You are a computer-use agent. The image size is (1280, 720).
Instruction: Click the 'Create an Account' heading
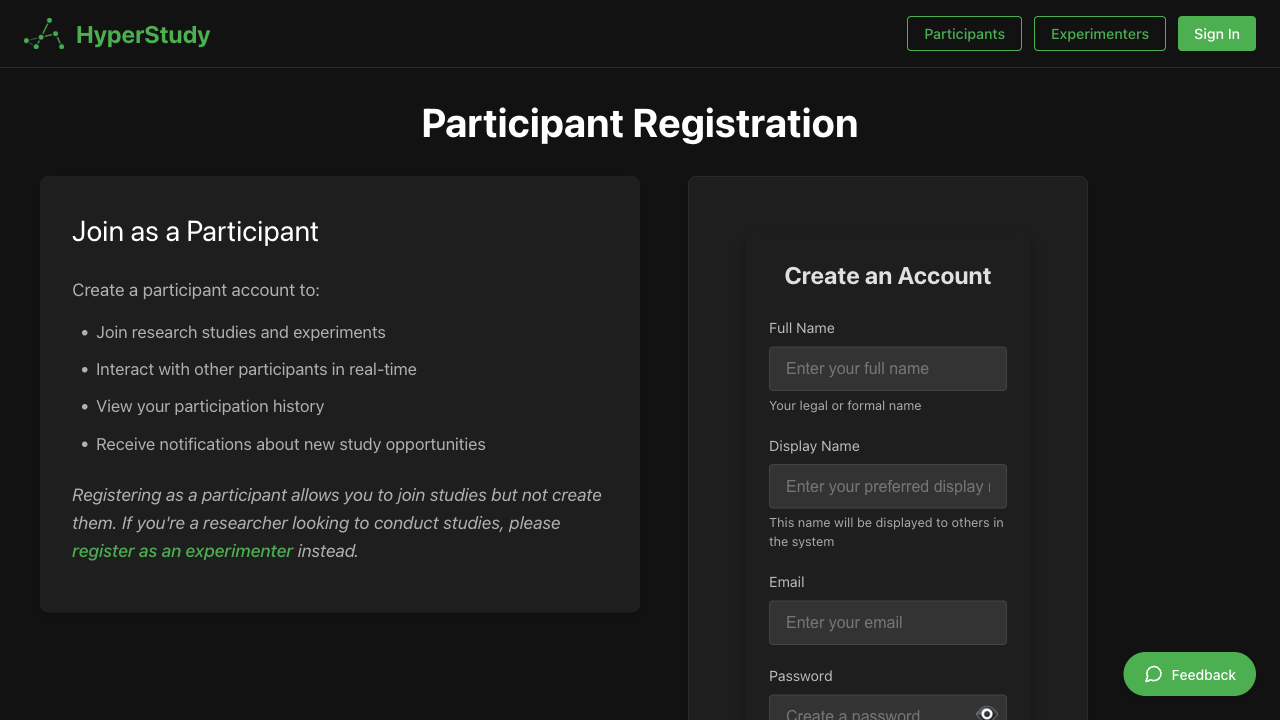pyautogui.click(x=887, y=275)
